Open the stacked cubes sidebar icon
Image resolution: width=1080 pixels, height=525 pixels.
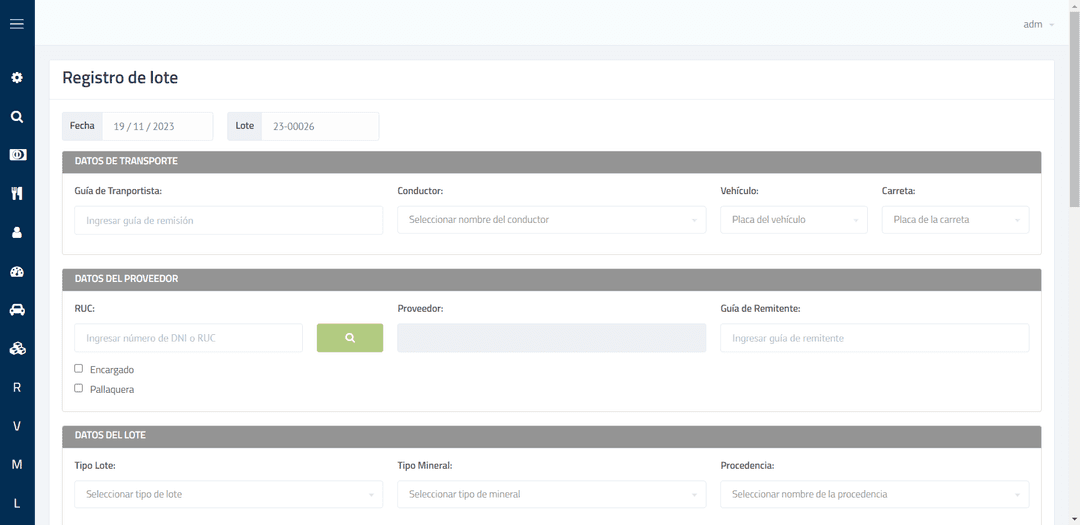[x=17, y=349]
